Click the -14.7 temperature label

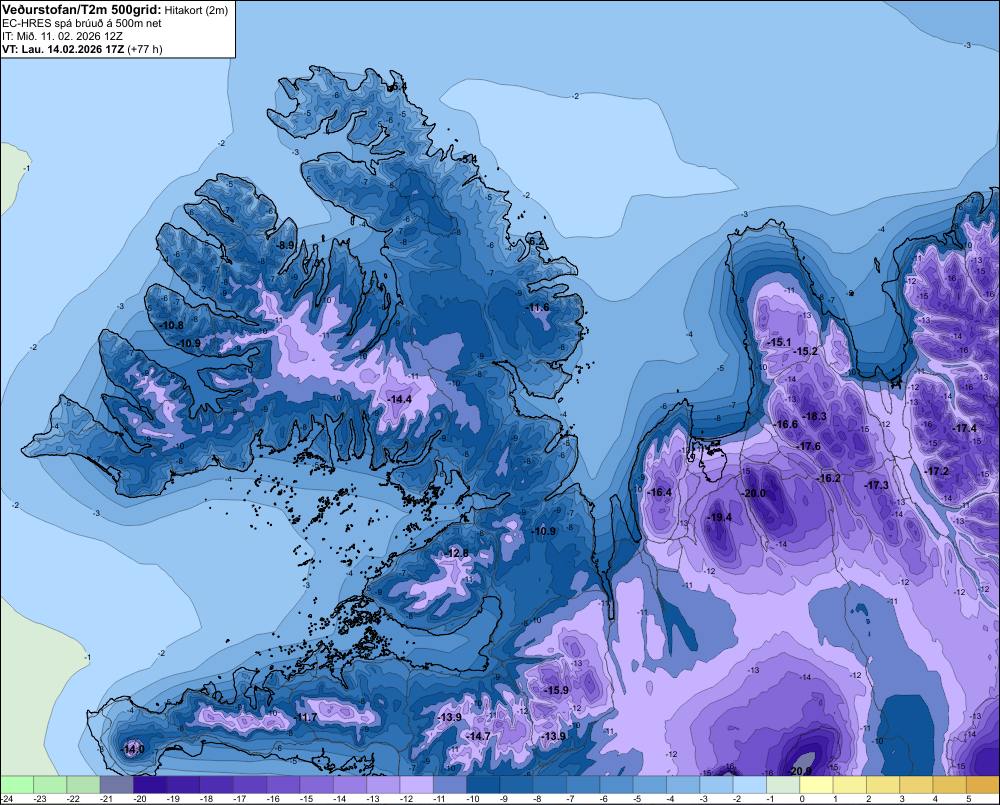478,735
